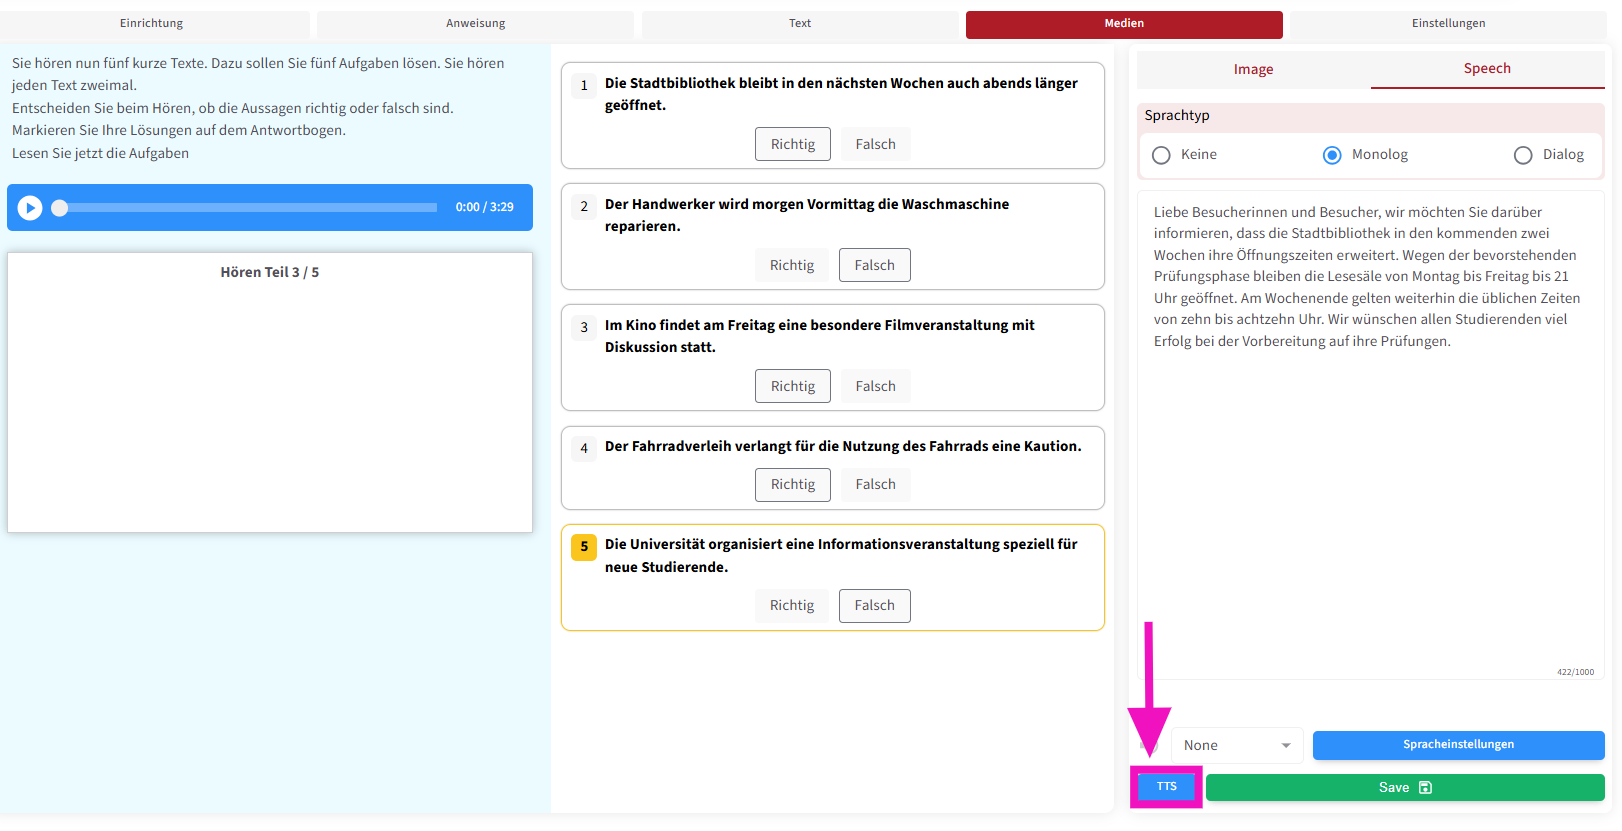Image resolution: width=1622 pixels, height=831 pixels.
Task: Mark question 1 as Richtig
Action: [792, 144]
